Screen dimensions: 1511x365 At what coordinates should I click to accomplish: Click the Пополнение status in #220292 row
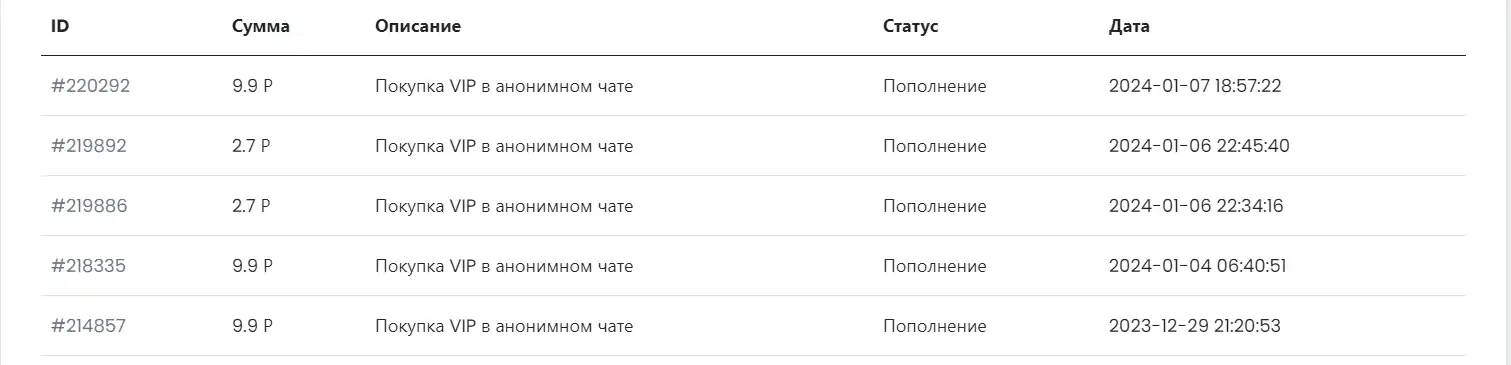point(935,86)
